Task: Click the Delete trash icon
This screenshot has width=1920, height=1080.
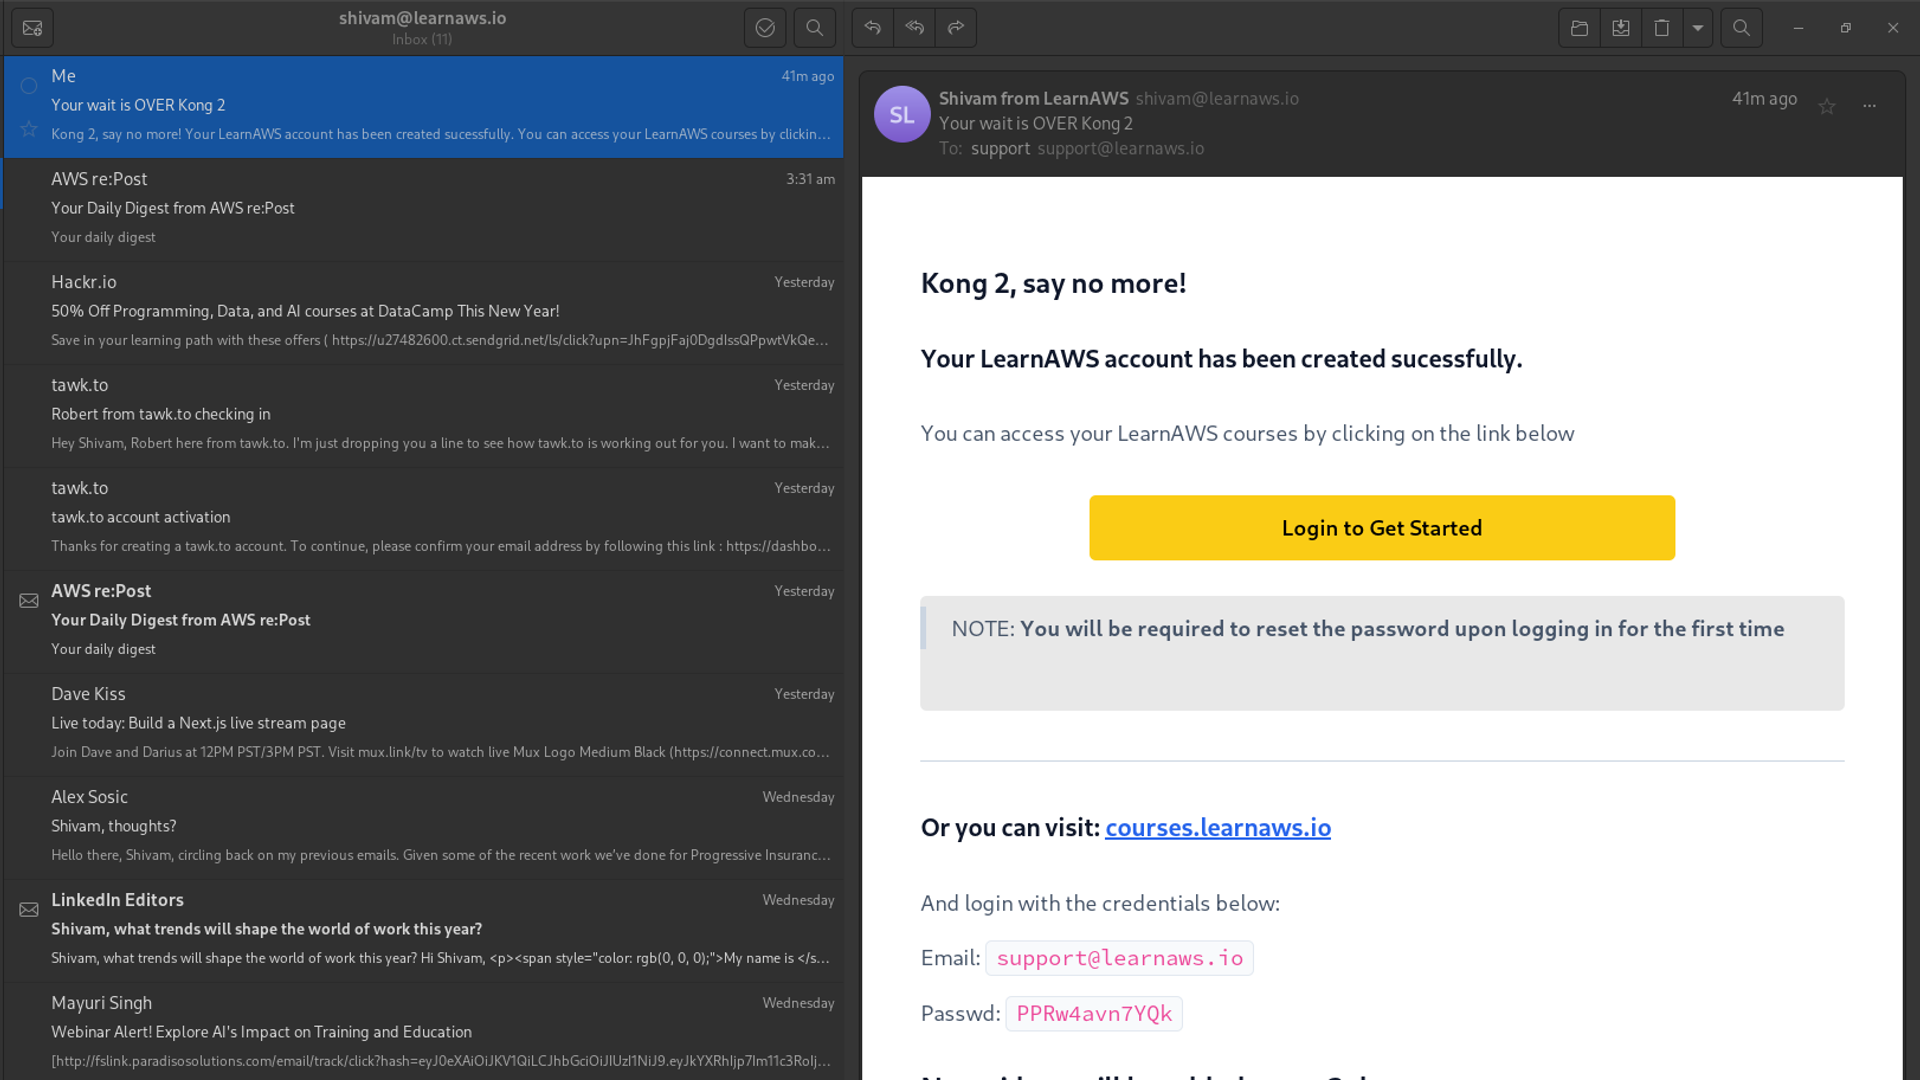Action: click(1662, 28)
